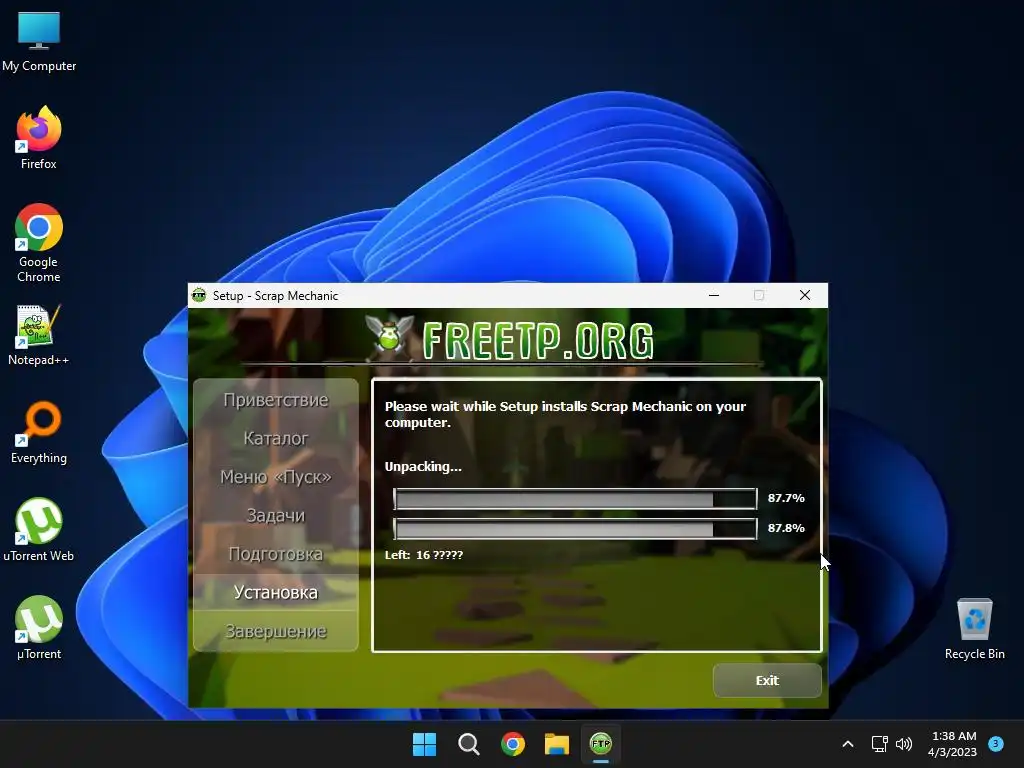Click the Setup window title icon
The image size is (1024, 768).
(x=199, y=295)
